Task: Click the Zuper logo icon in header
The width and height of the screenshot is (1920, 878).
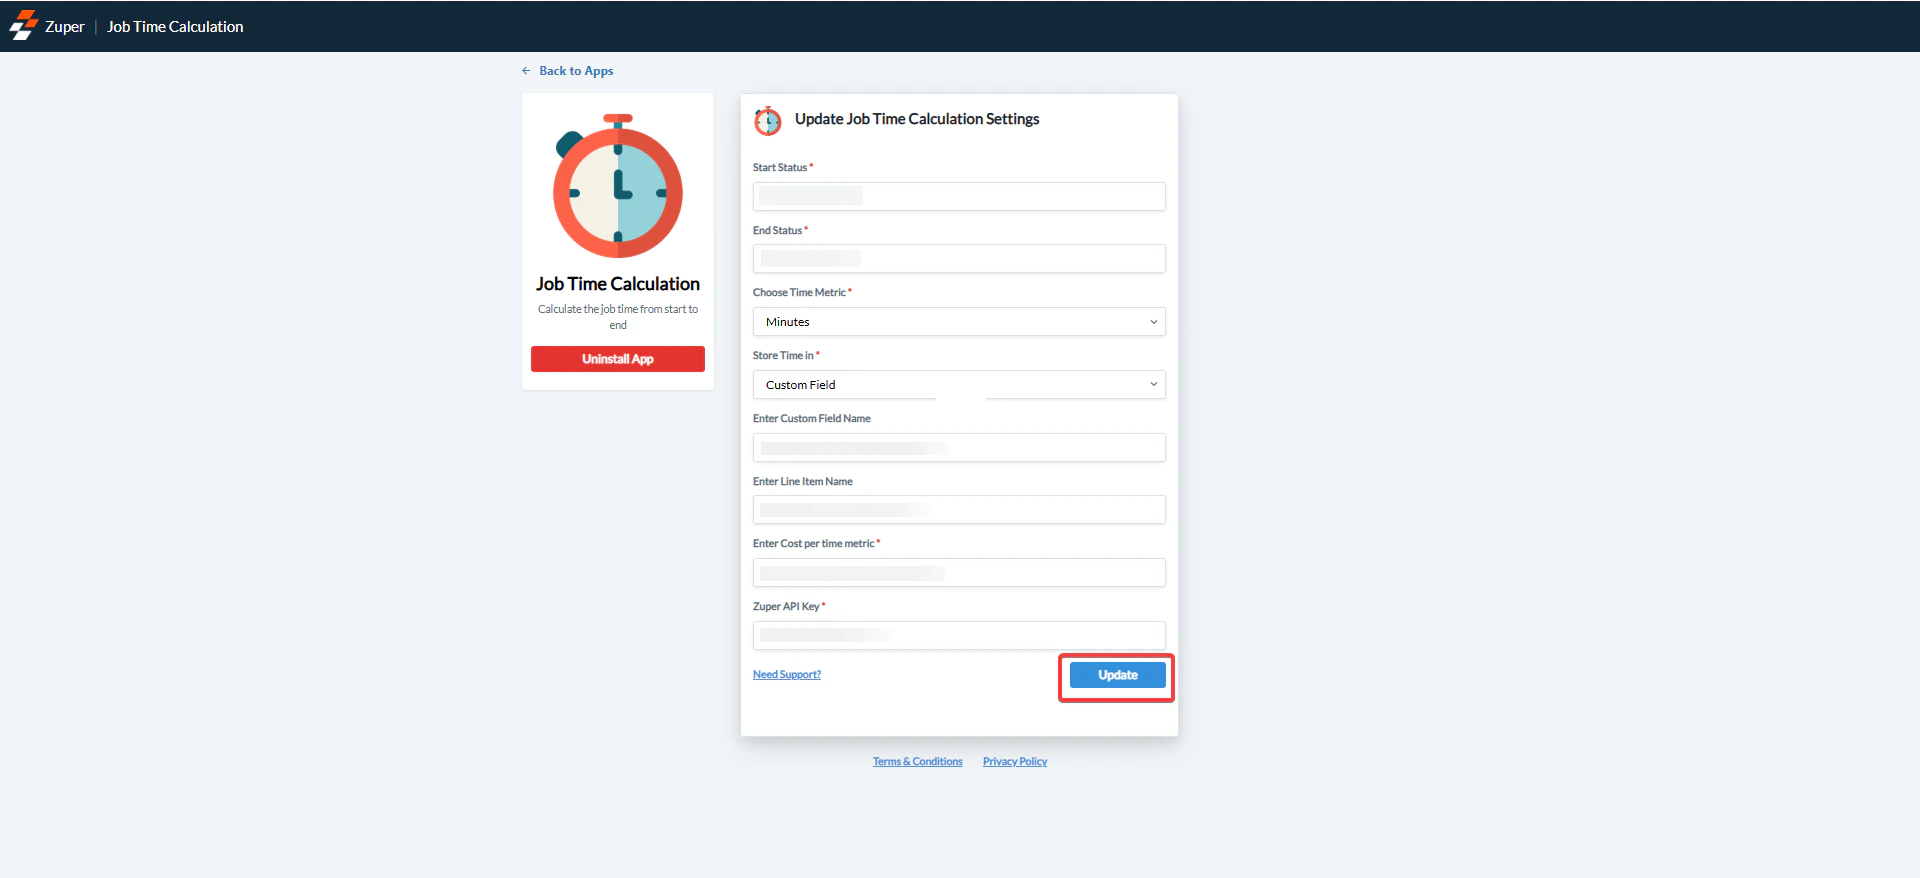Action: (23, 26)
